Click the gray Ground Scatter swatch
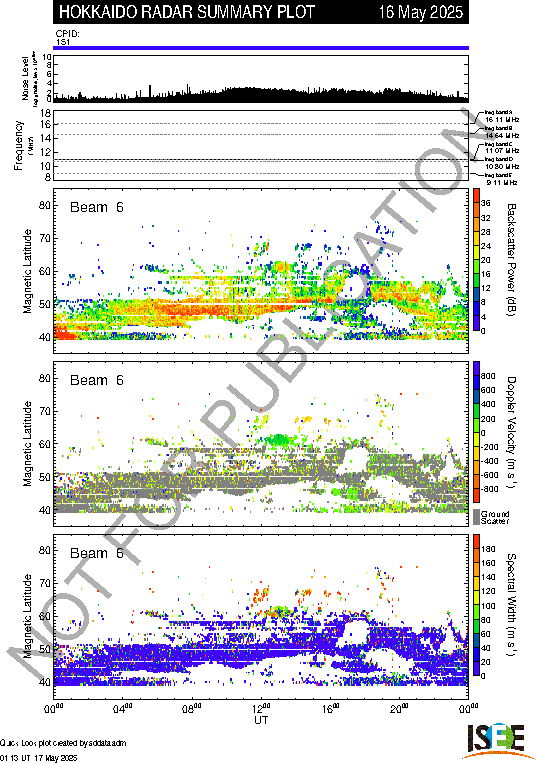 tap(477, 517)
